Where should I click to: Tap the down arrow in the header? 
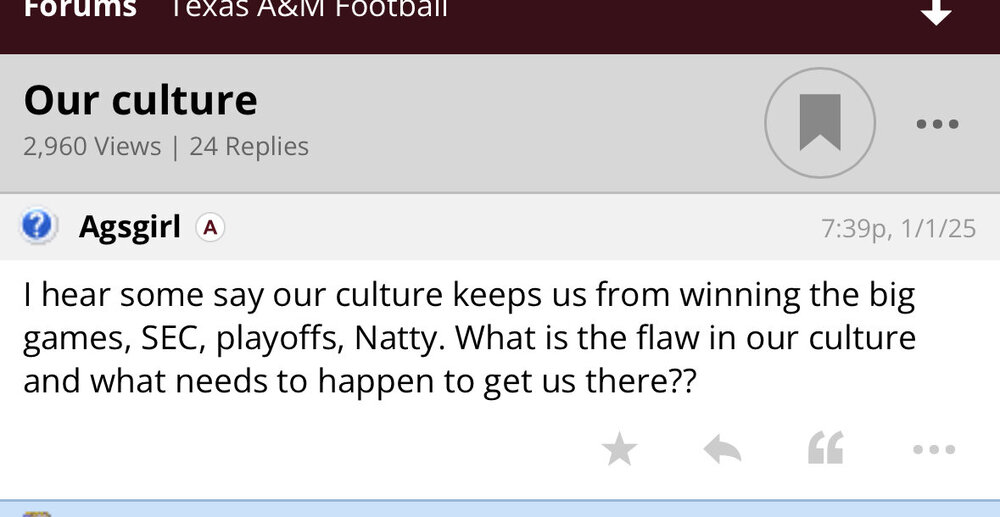click(936, 12)
